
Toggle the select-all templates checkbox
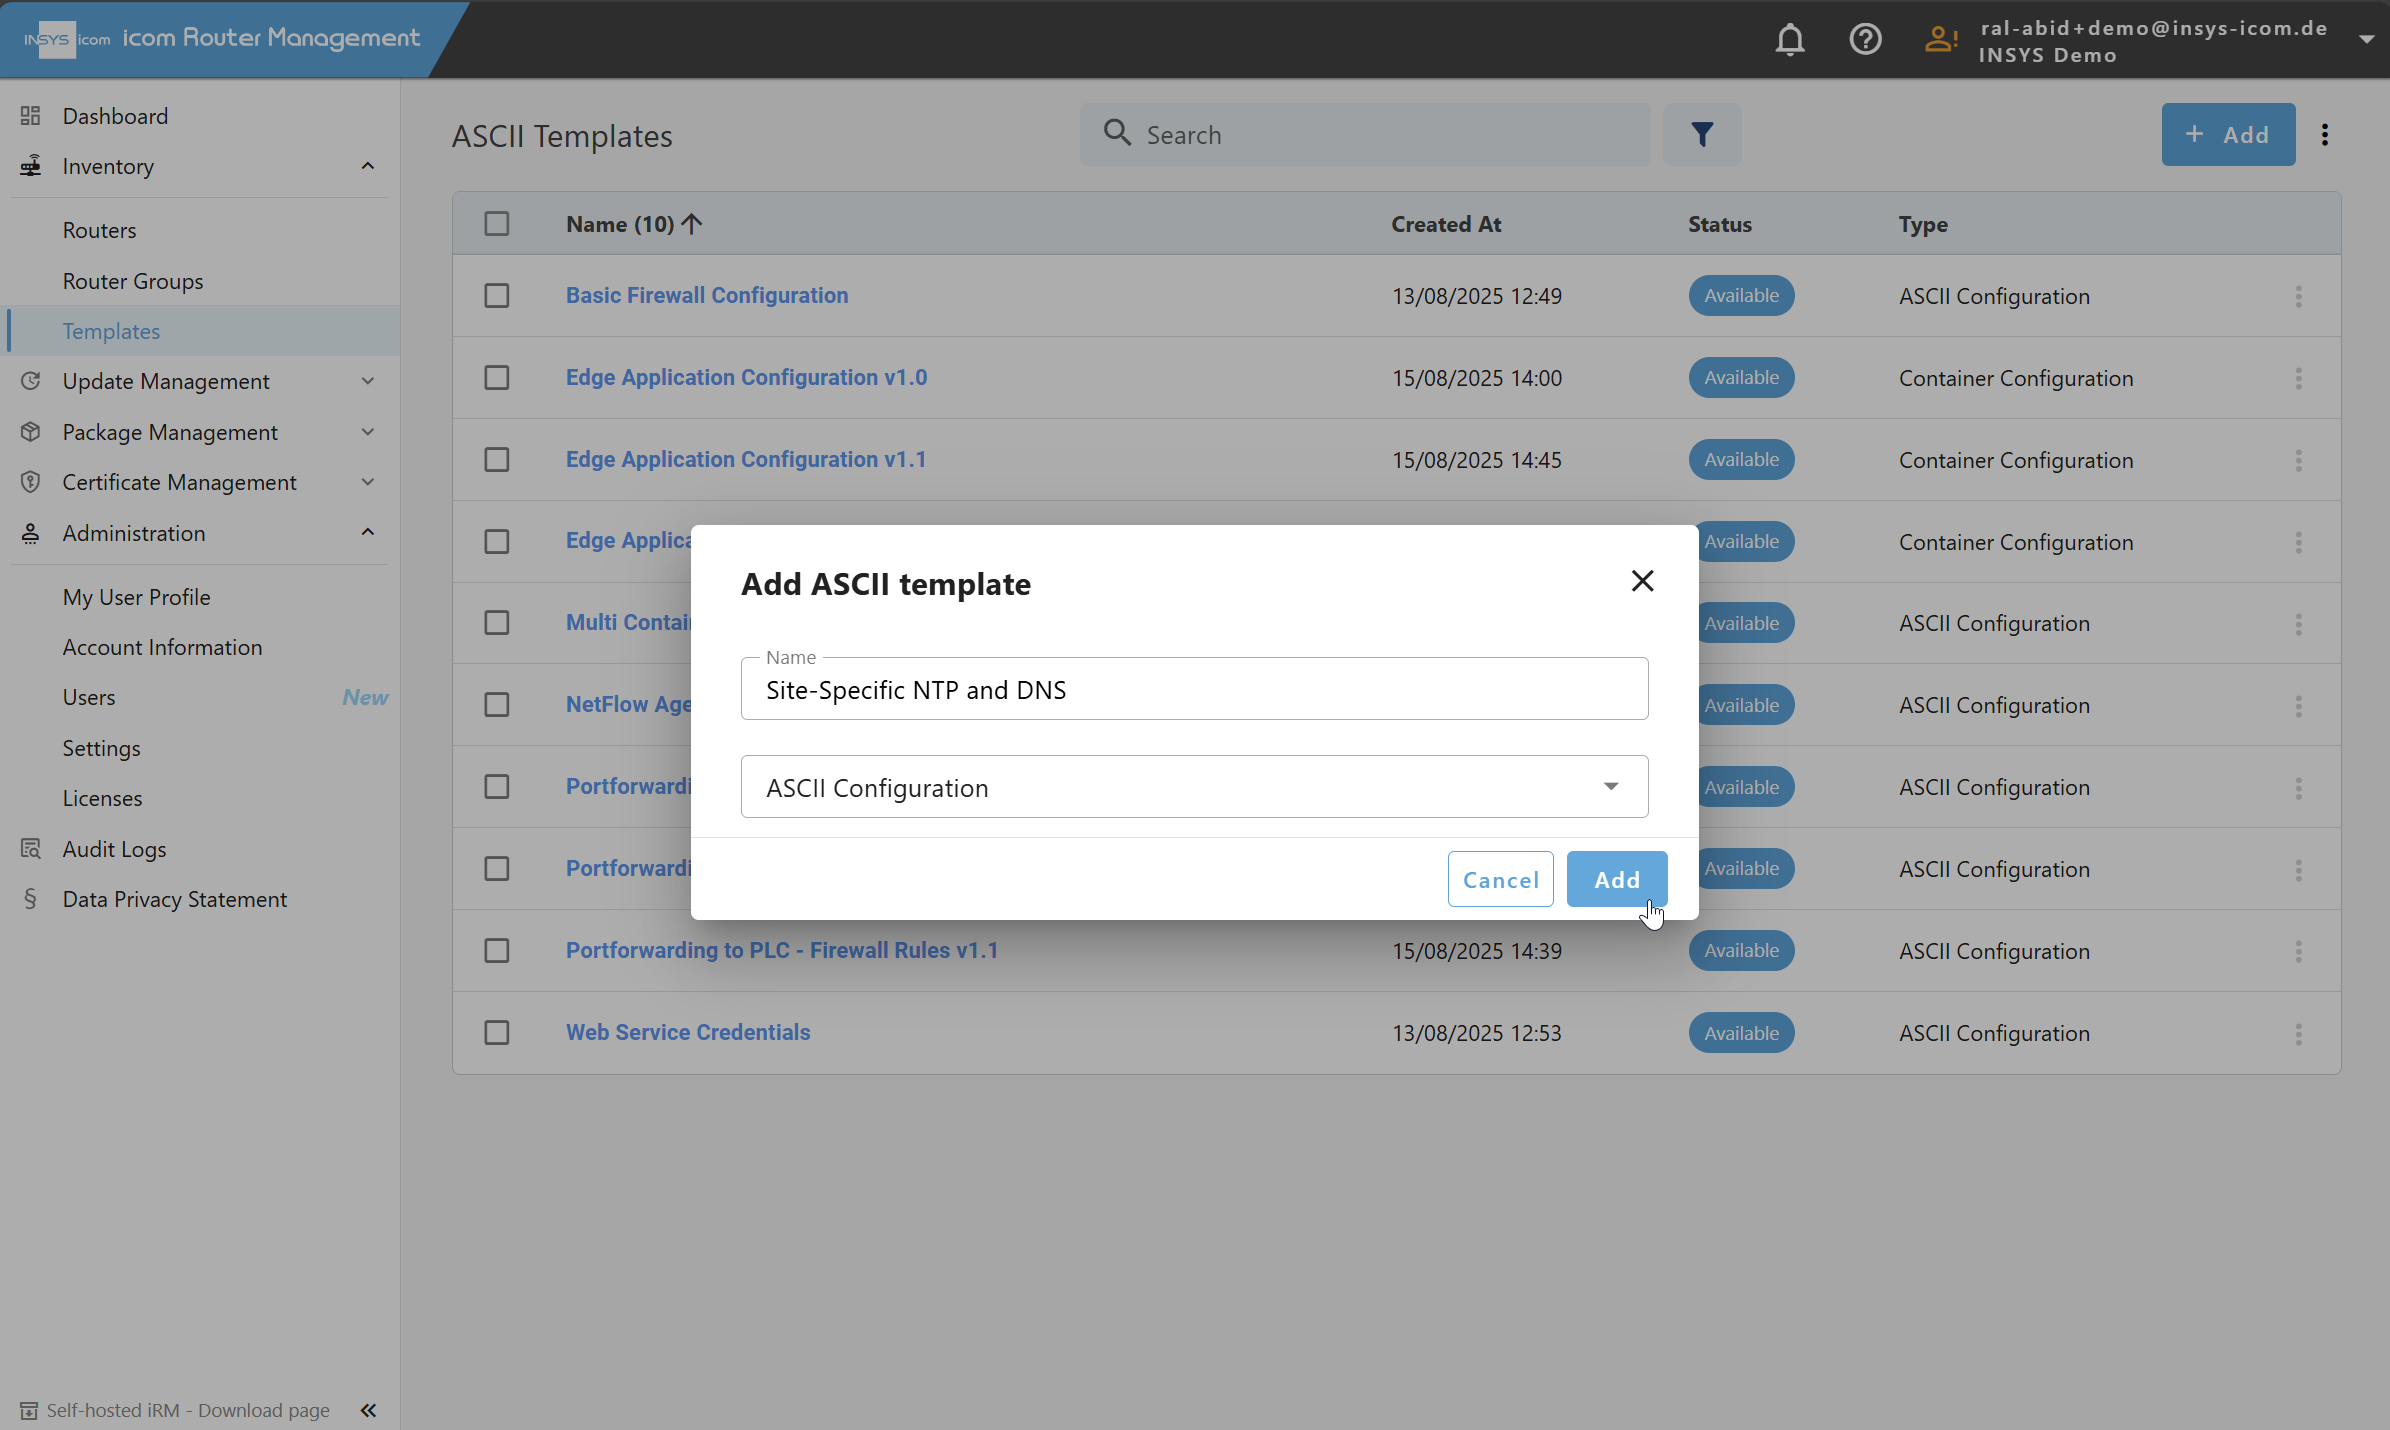click(497, 224)
